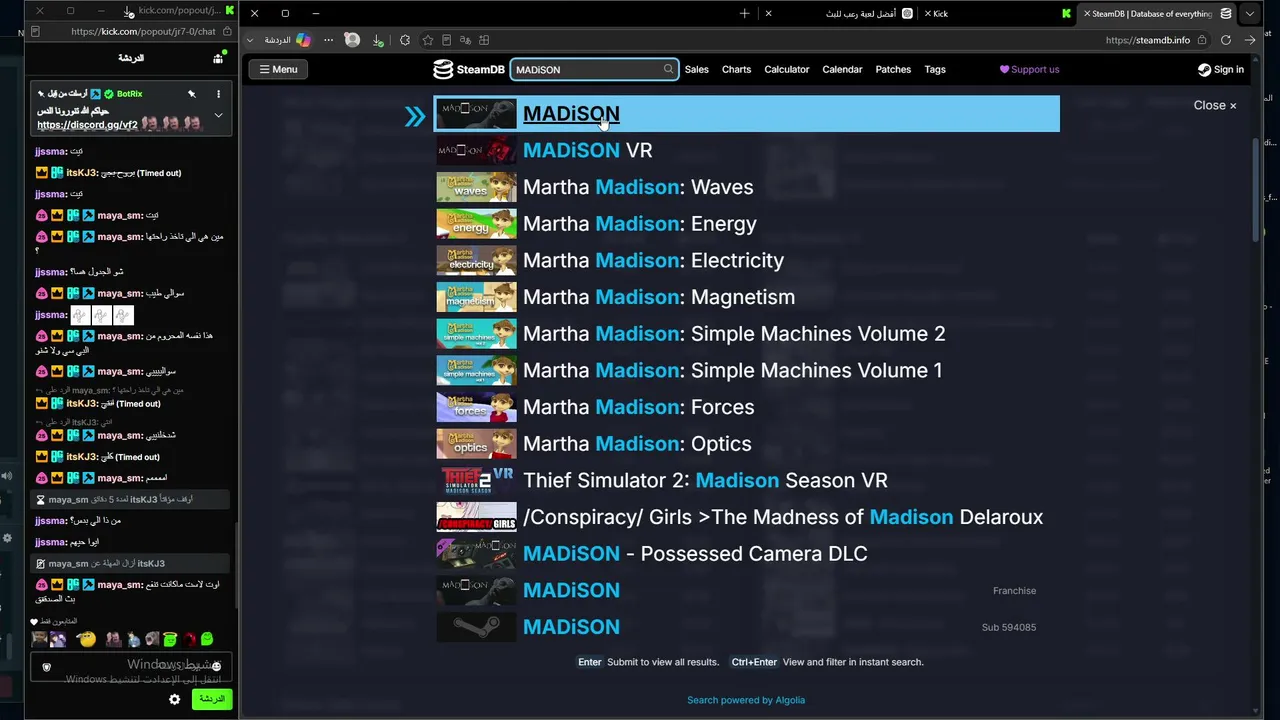Image resolution: width=1280 pixels, height=720 pixels.
Task: Open the MADiSON VR result
Action: [x=746, y=151]
